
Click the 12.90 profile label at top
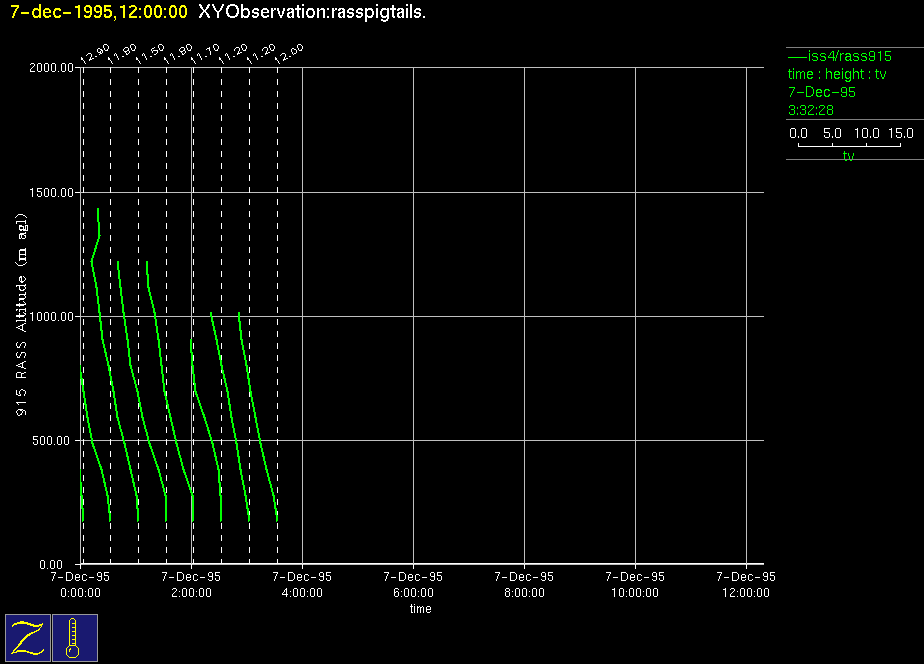point(95,54)
